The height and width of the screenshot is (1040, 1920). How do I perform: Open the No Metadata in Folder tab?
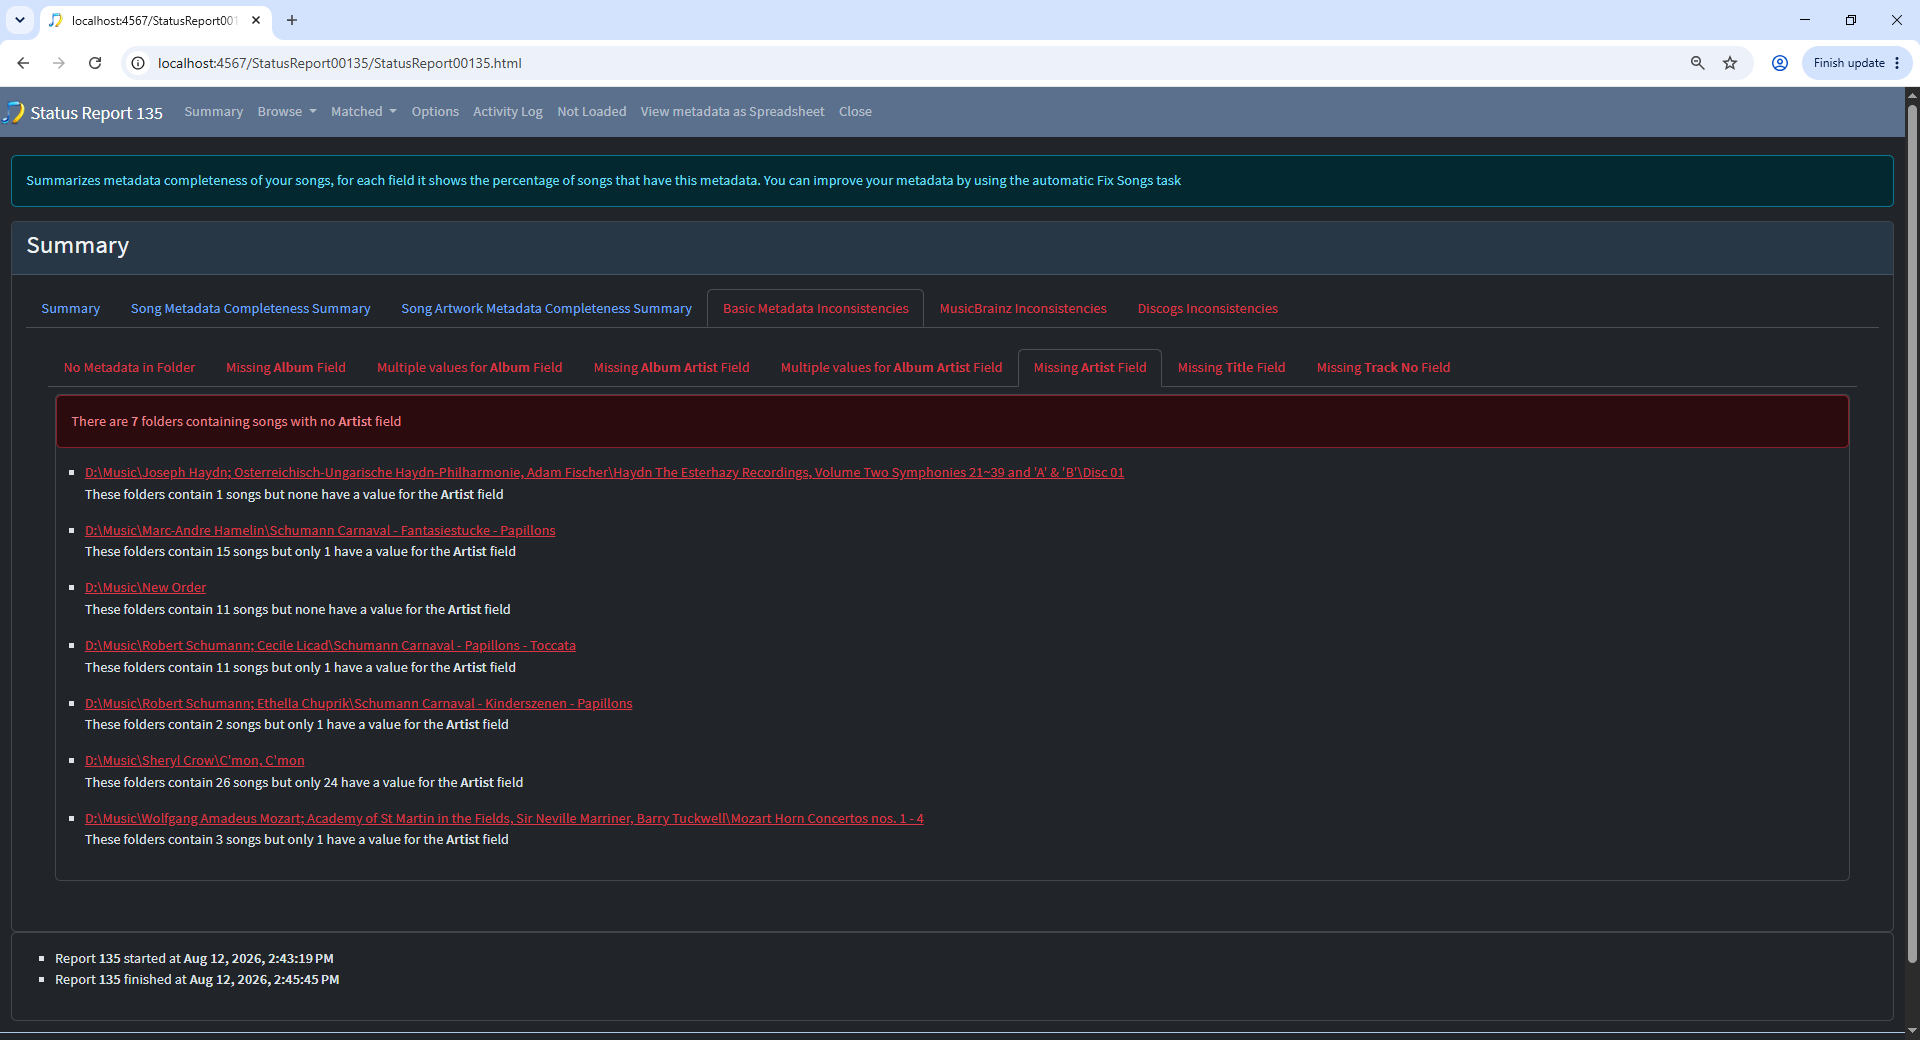130,368
